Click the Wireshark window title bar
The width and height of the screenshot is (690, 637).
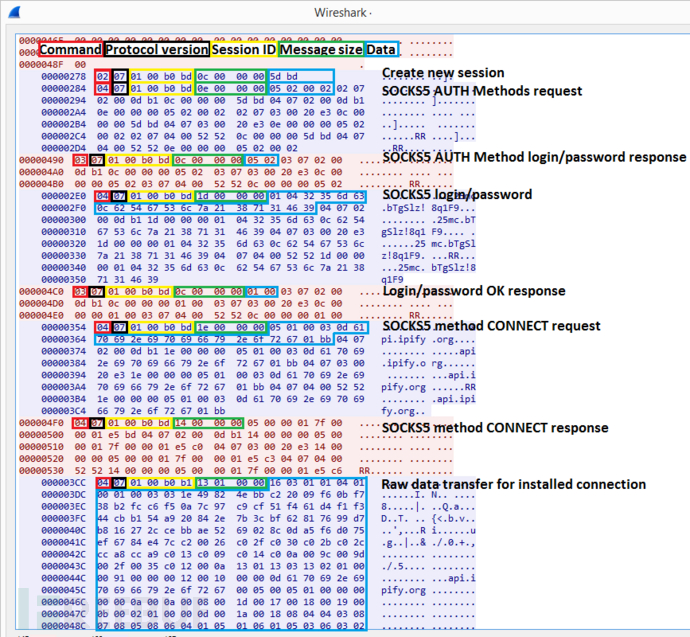point(344,15)
